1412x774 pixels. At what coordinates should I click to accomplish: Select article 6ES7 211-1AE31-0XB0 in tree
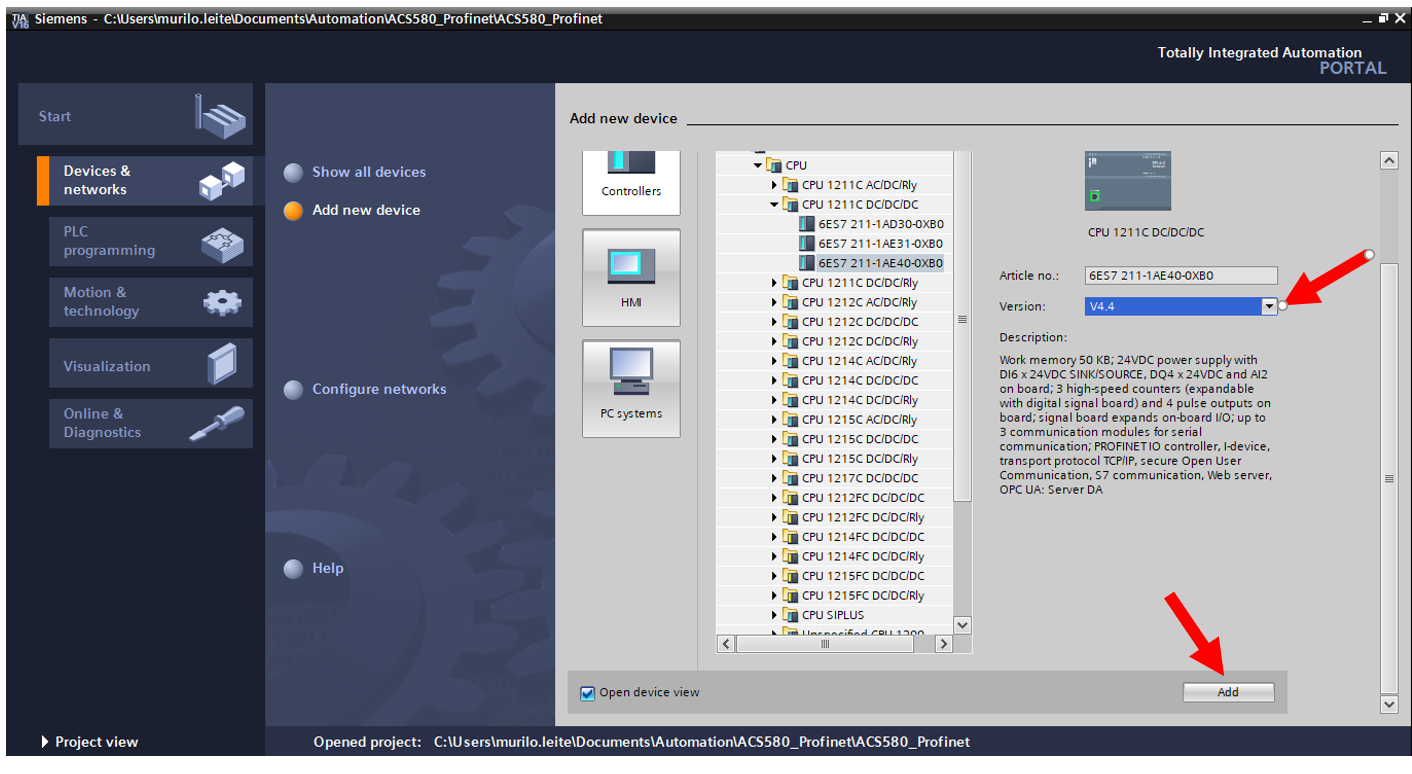(x=880, y=244)
